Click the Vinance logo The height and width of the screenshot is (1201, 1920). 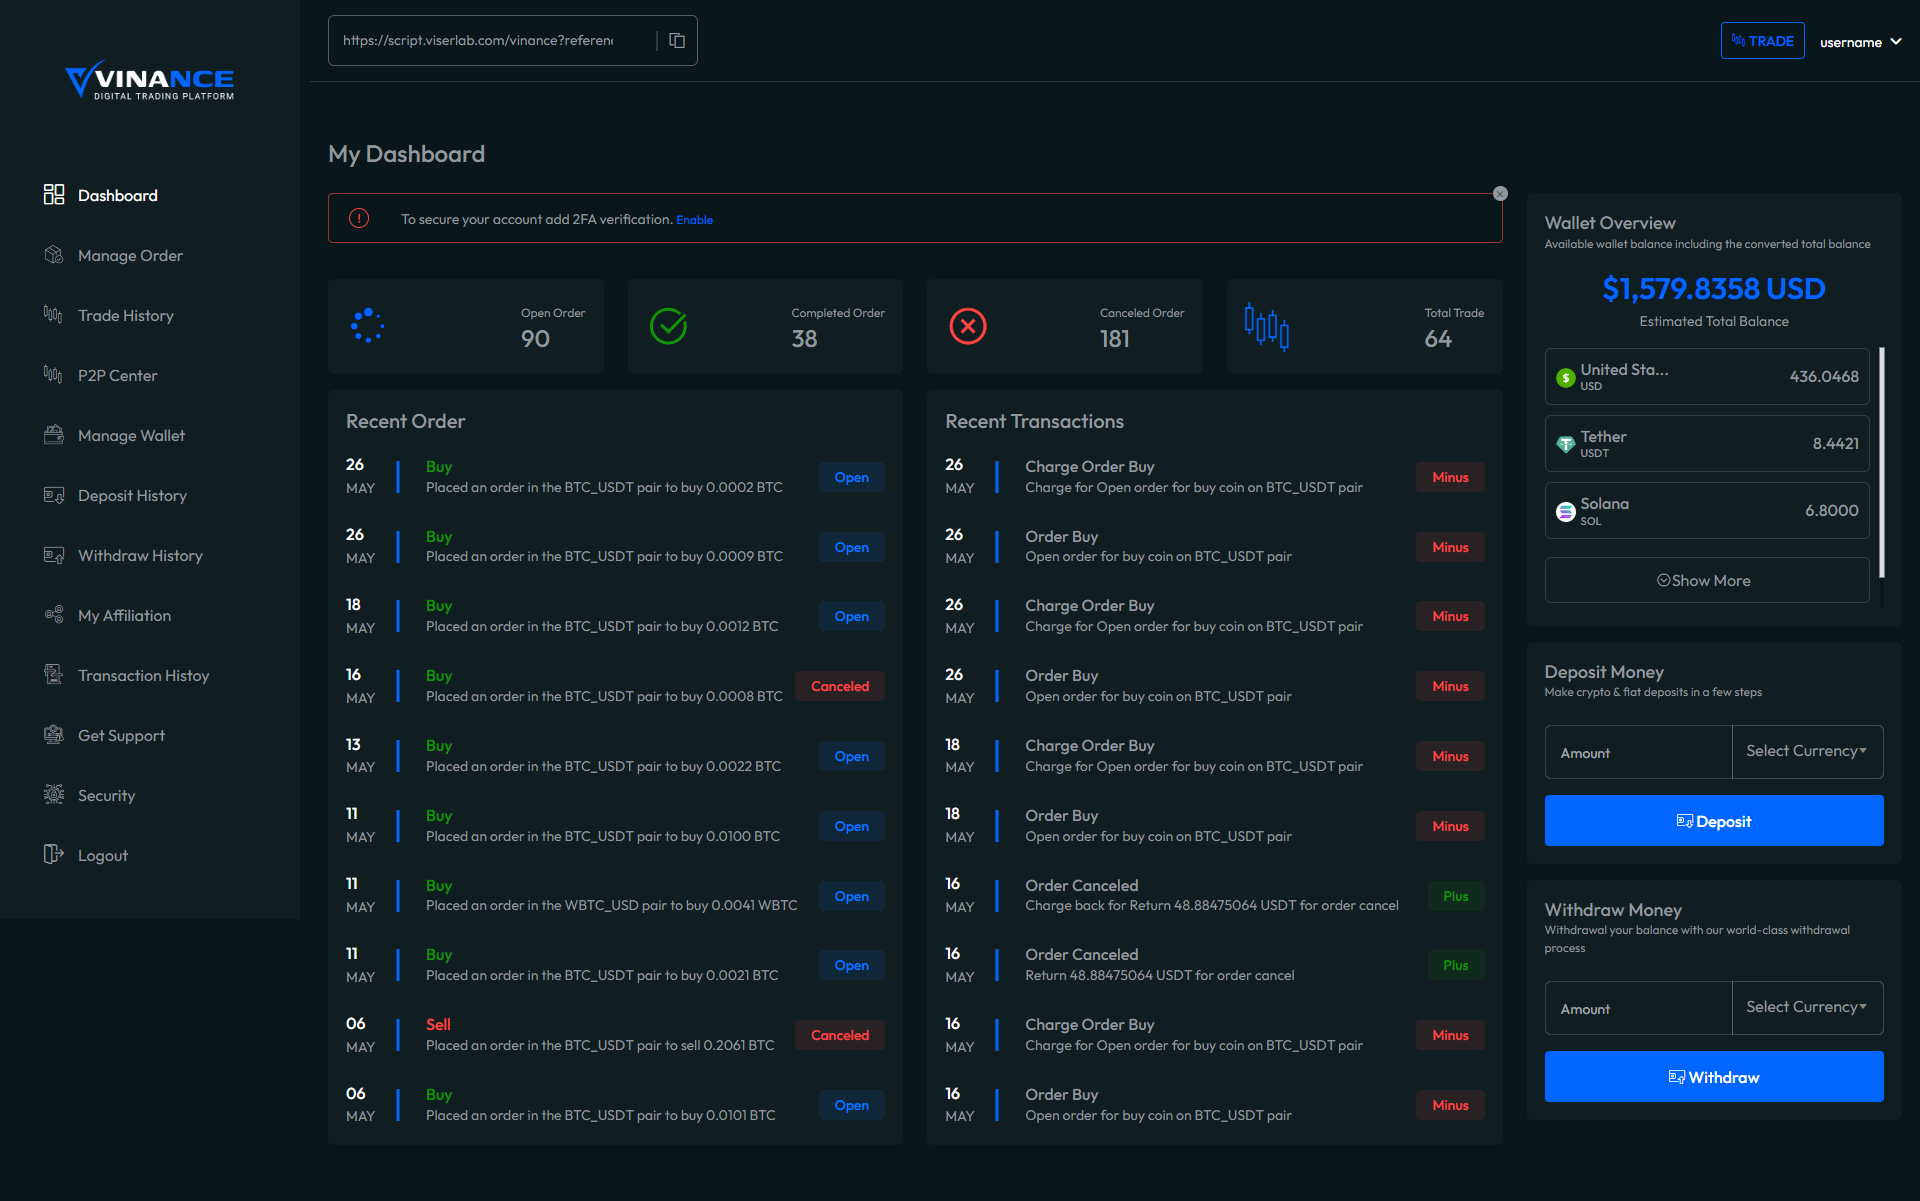click(x=150, y=80)
